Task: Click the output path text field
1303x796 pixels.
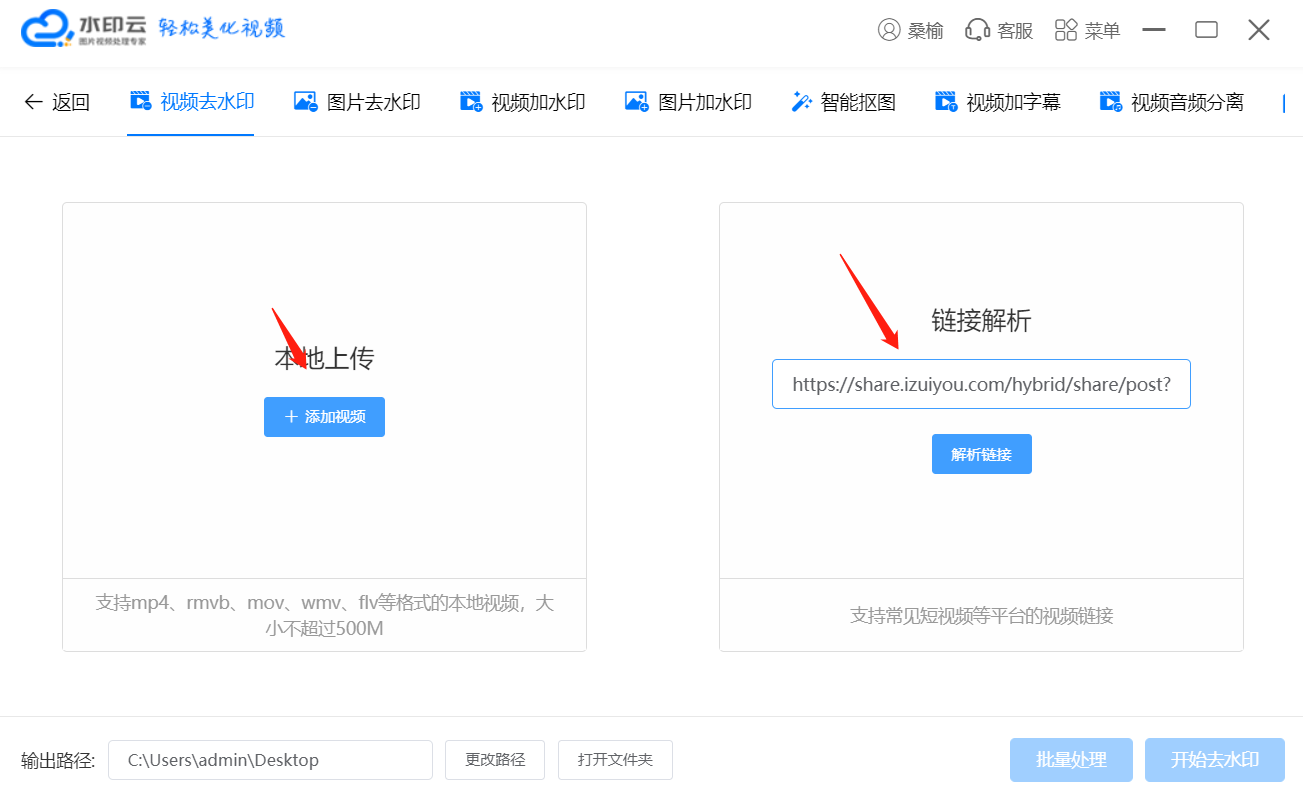Action: (x=270, y=760)
